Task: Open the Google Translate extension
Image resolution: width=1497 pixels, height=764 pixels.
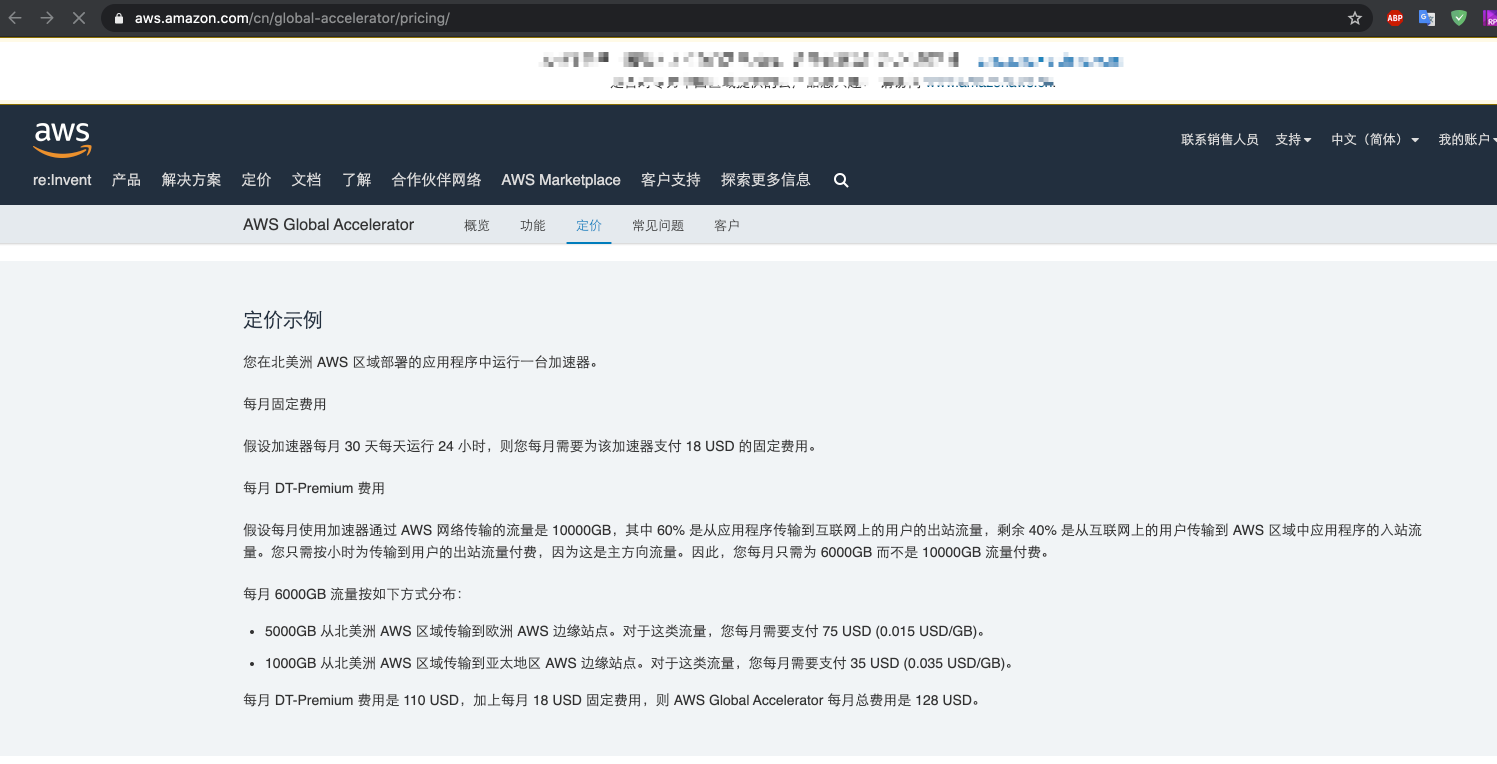Action: click(1427, 18)
